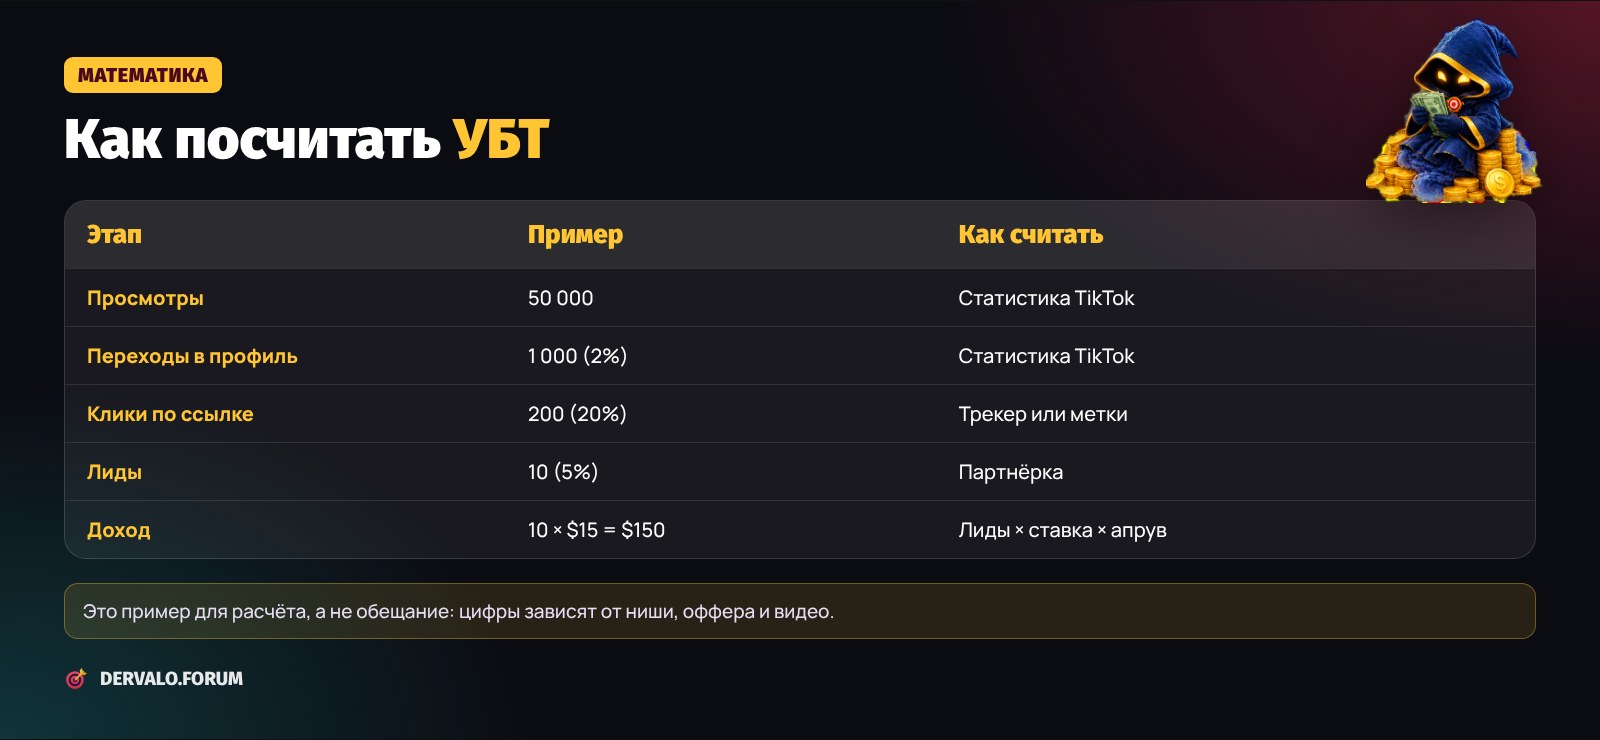
Task: Click the 200 (20%) cell
Action: tap(577, 414)
